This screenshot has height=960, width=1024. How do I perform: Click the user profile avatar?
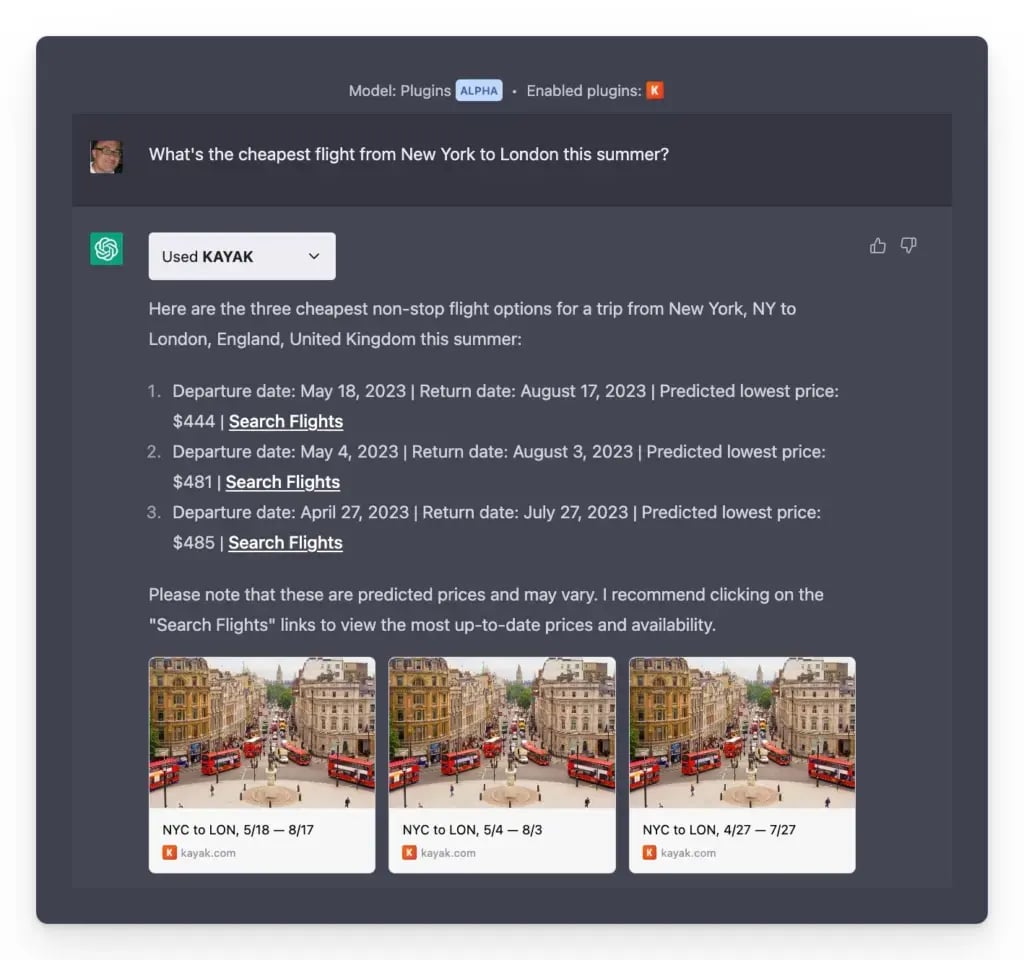click(106, 156)
